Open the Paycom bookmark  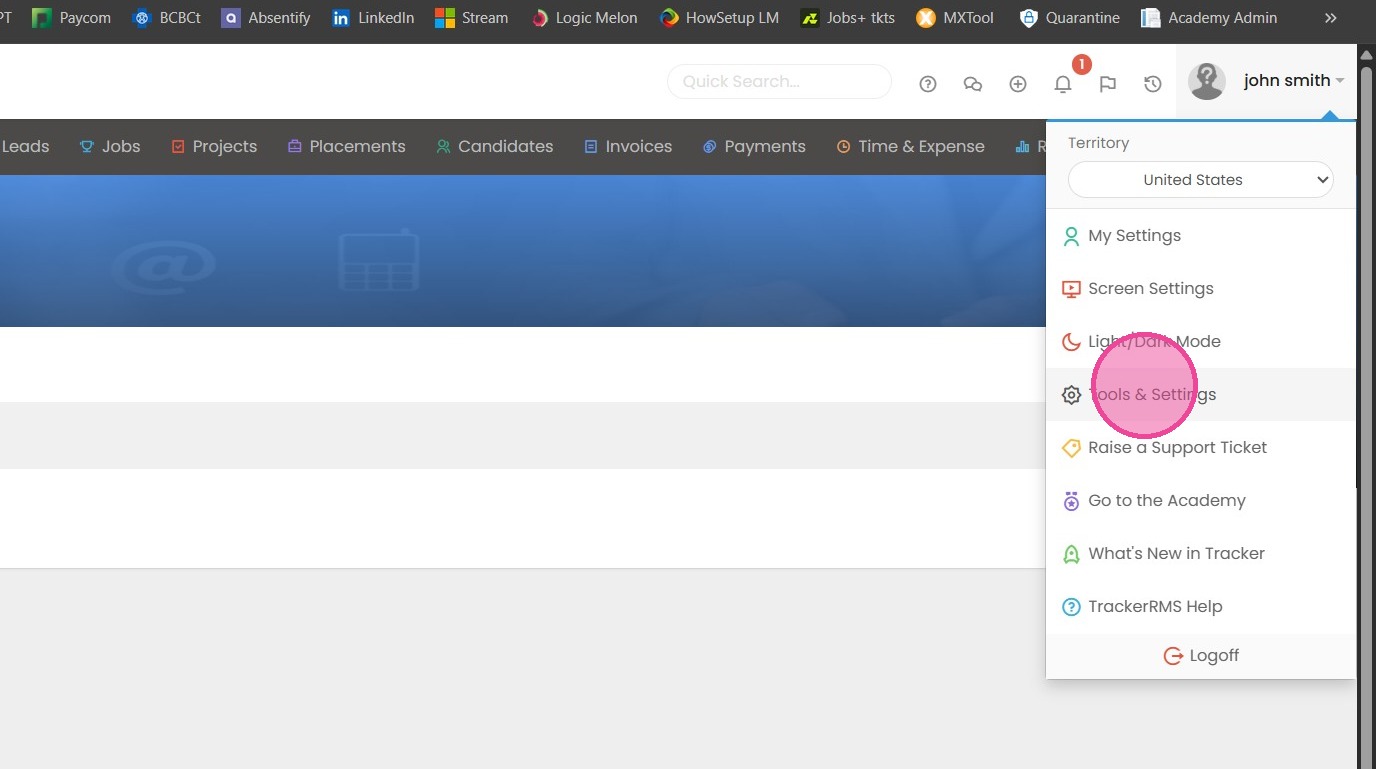(x=71, y=17)
